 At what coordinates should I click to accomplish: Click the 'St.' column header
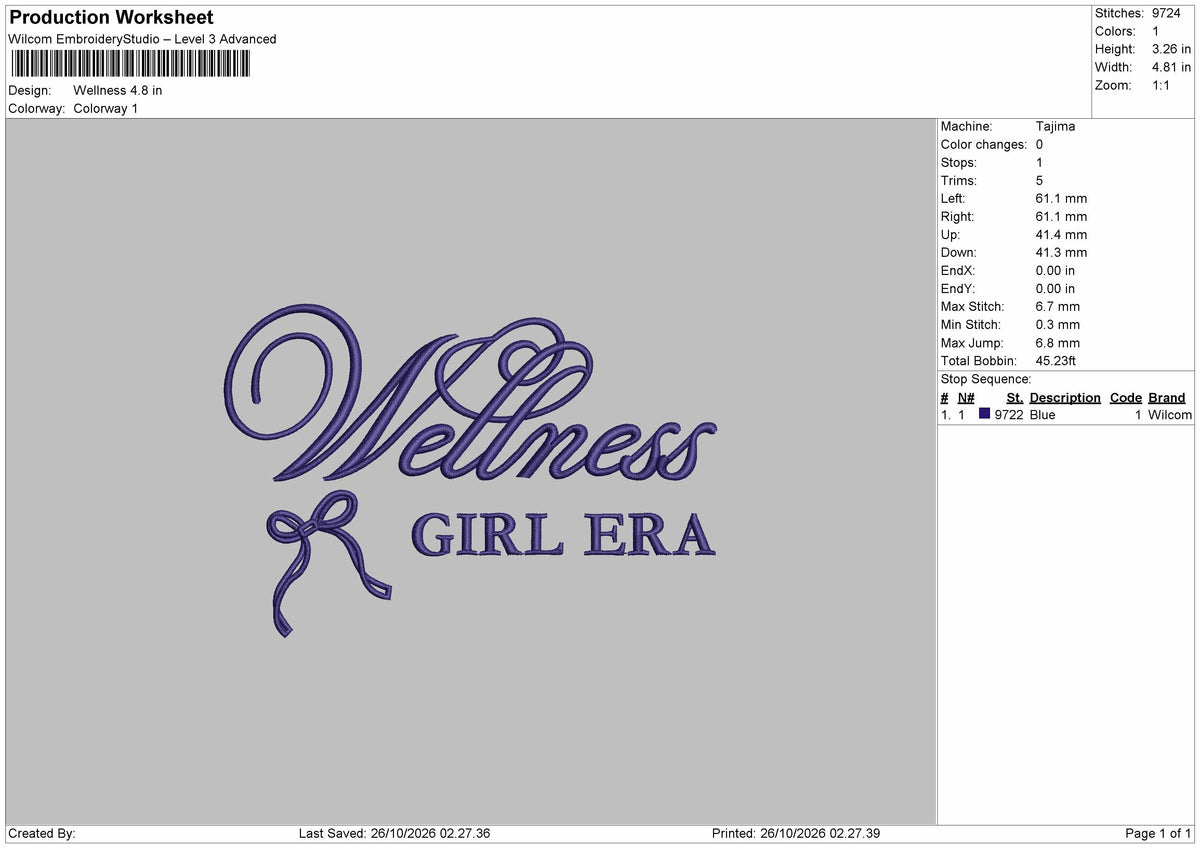pyautogui.click(x=1015, y=397)
